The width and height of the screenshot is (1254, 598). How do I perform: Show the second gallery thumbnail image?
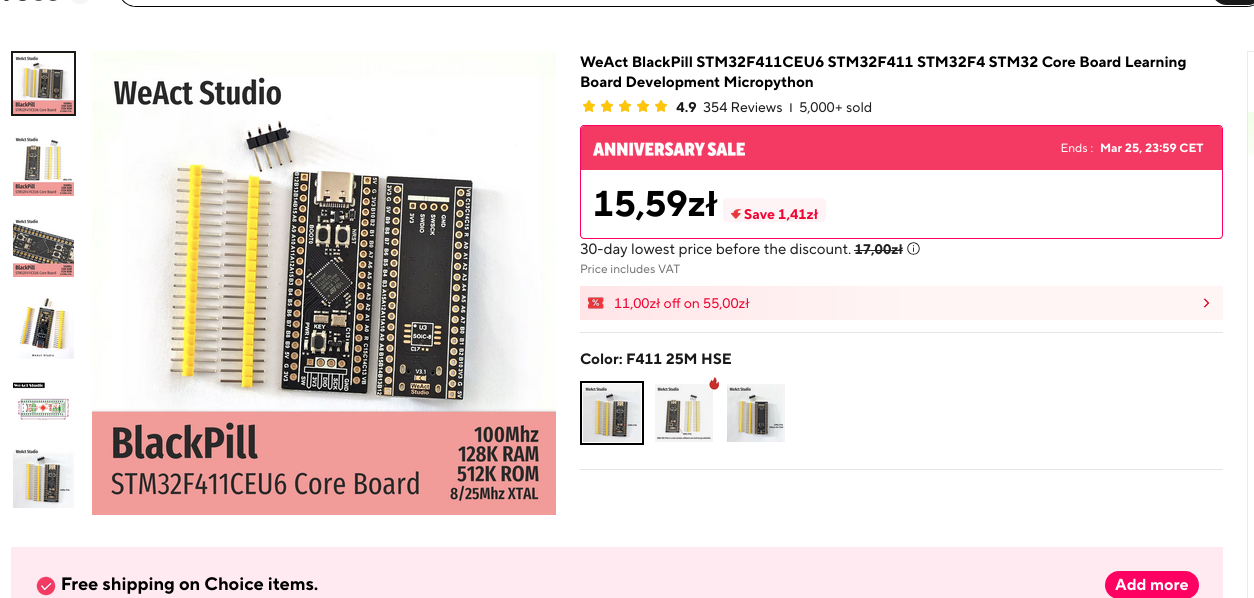(43, 165)
